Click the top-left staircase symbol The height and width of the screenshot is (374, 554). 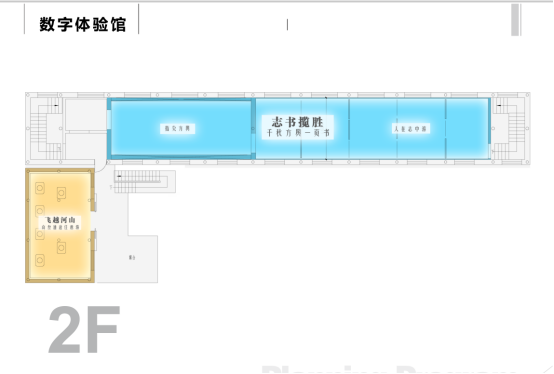(x=47, y=129)
